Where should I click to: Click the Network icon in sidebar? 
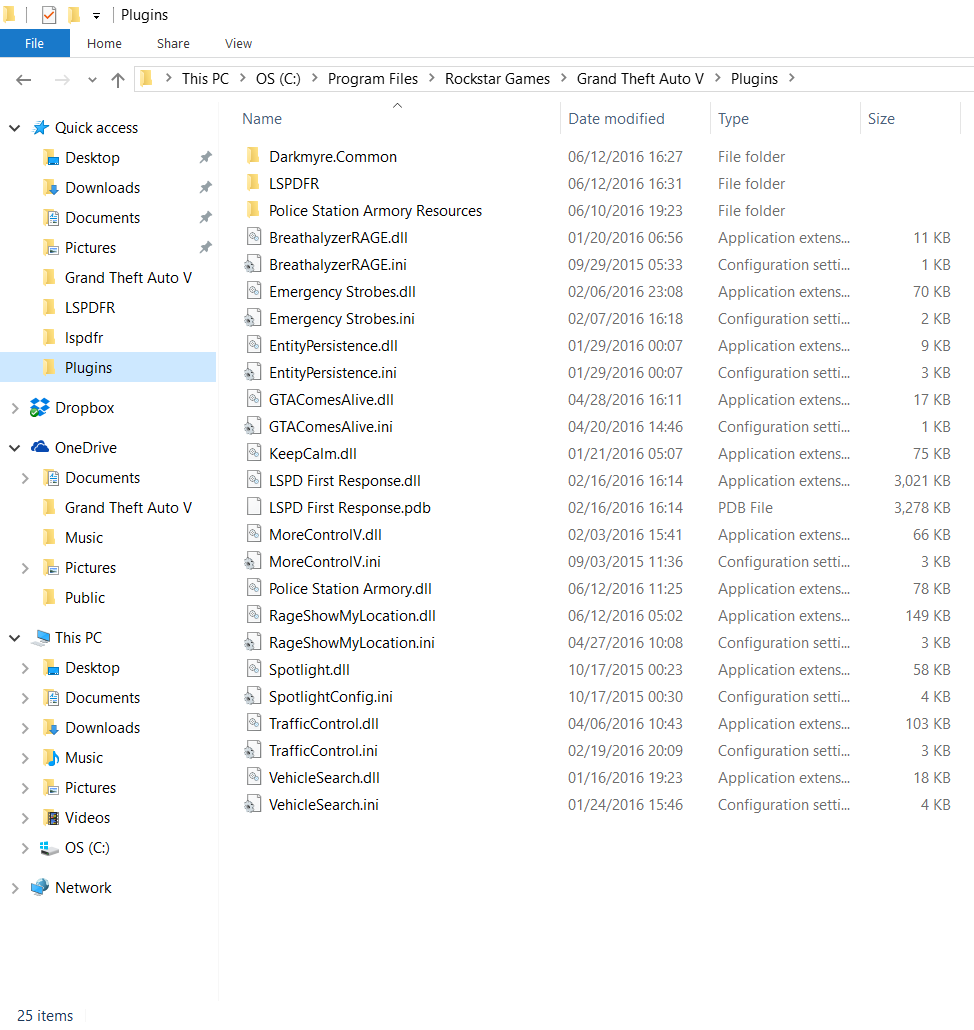pos(40,888)
